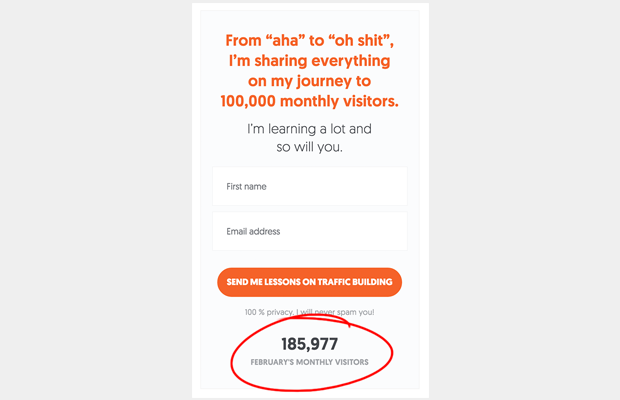Click the 100 % privacy notice text
The width and height of the screenshot is (620, 400).
click(310, 312)
